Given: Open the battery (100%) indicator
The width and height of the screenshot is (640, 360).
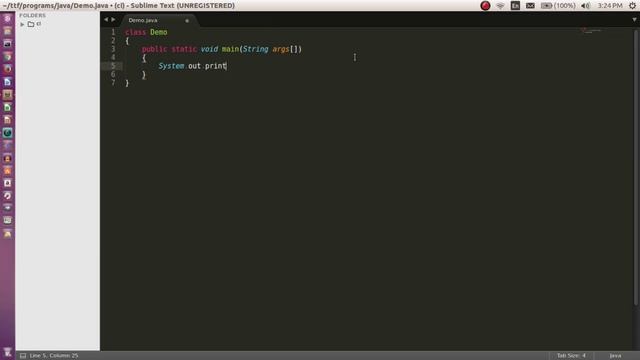Looking at the screenshot, I should coord(558,6).
